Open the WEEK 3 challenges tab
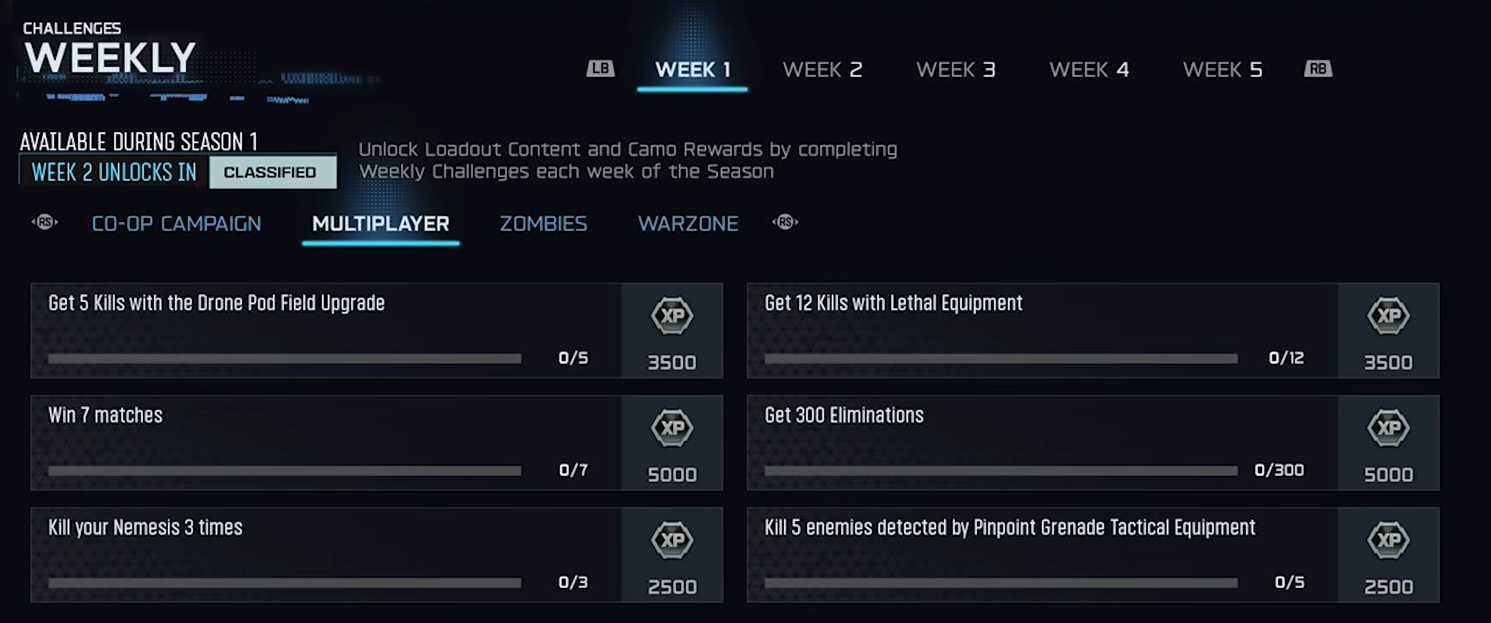This screenshot has width=1491, height=623. point(955,69)
